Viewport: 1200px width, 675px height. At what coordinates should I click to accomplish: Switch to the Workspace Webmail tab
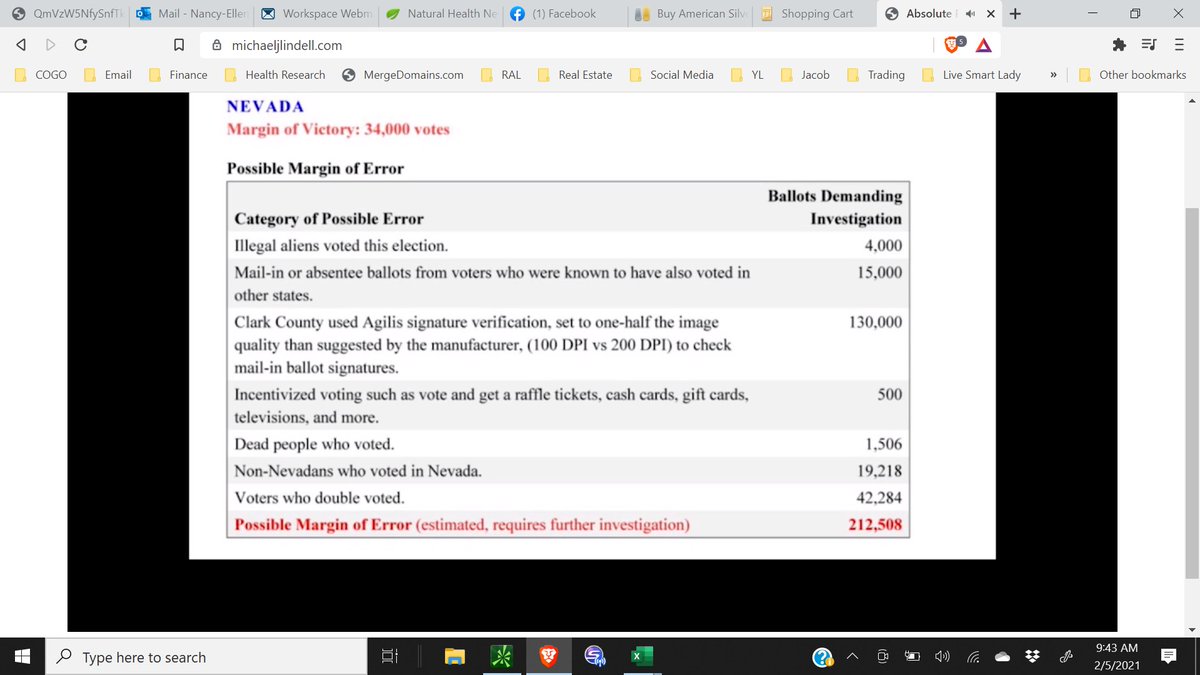316,14
